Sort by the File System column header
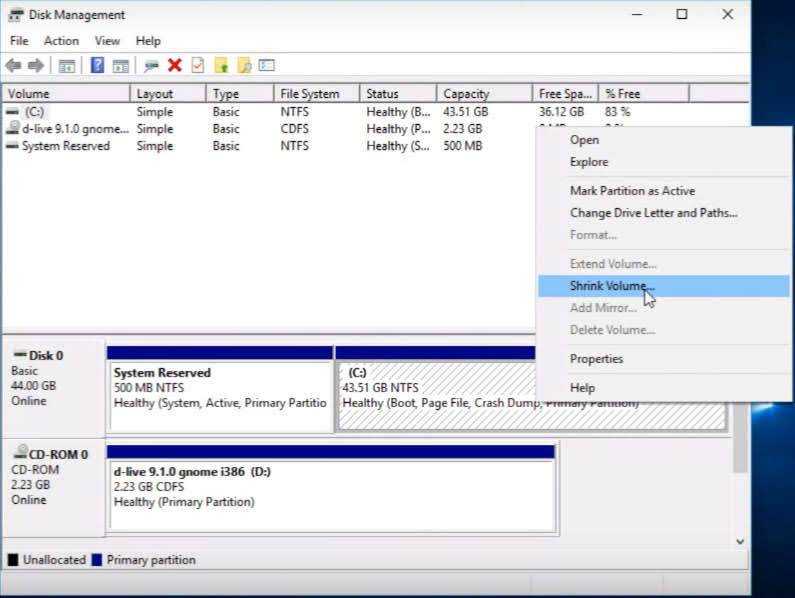 (x=317, y=94)
